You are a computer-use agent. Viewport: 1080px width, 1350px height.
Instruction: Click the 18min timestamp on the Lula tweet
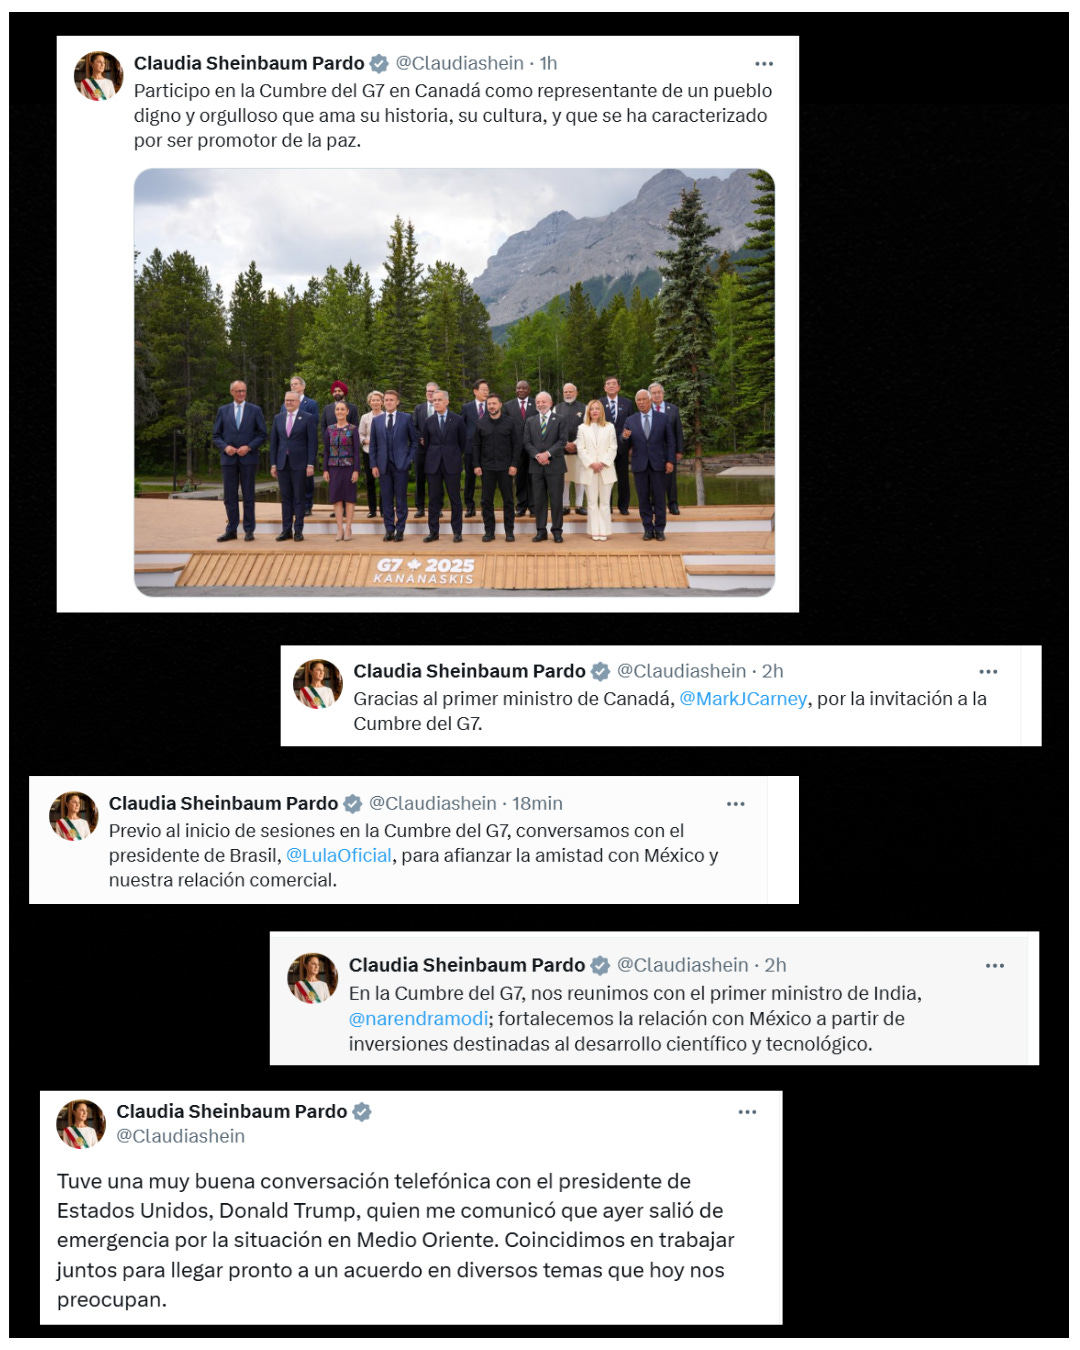pyautogui.click(x=538, y=804)
